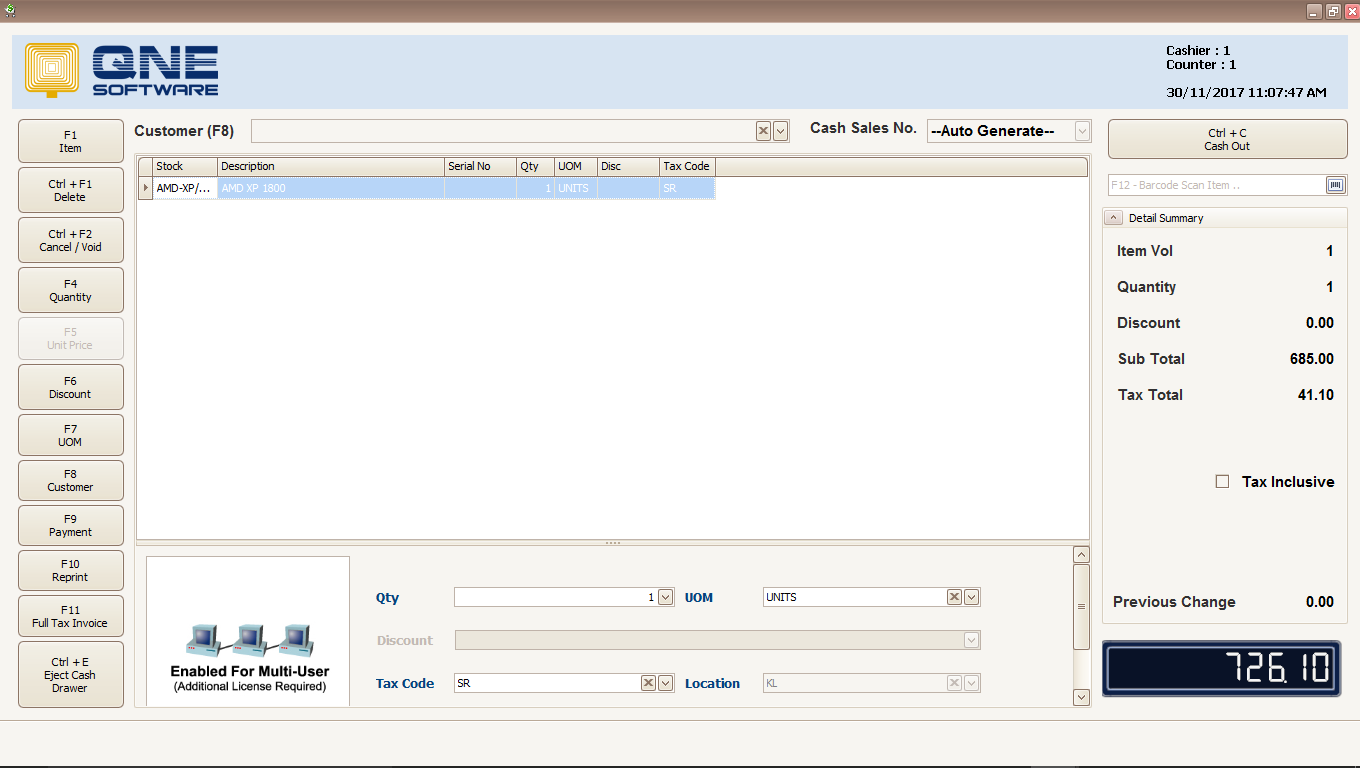Open the Tax Code dropdown arrow
Screen dimensions: 1360x768
point(666,683)
